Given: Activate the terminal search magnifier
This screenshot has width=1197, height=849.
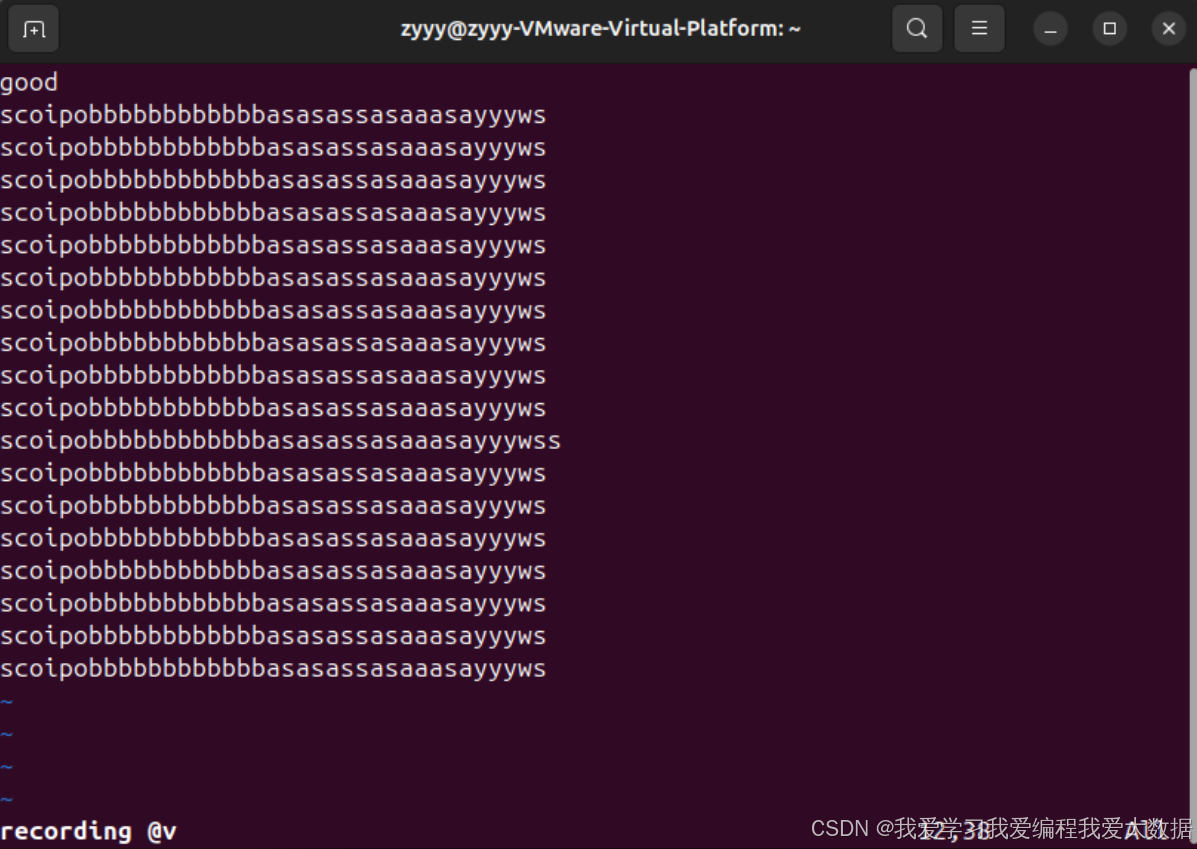Looking at the screenshot, I should [x=916, y=28].
